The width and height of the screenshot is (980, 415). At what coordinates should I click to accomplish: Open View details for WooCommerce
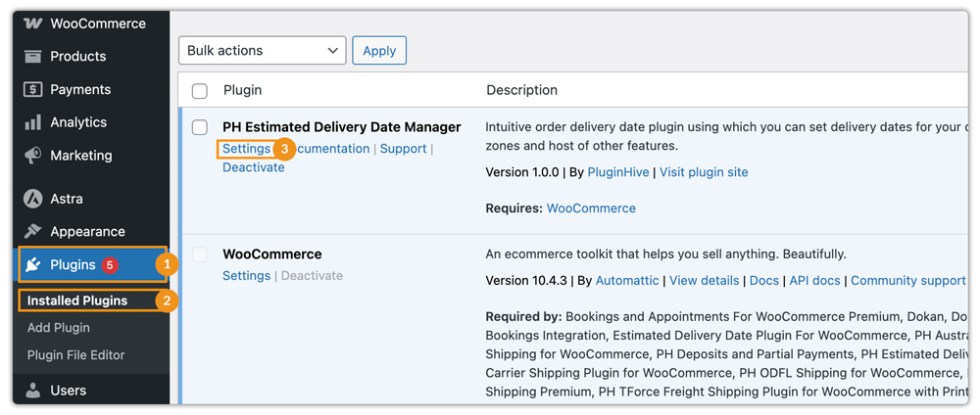pyautogui.click(x=704, y=281)
